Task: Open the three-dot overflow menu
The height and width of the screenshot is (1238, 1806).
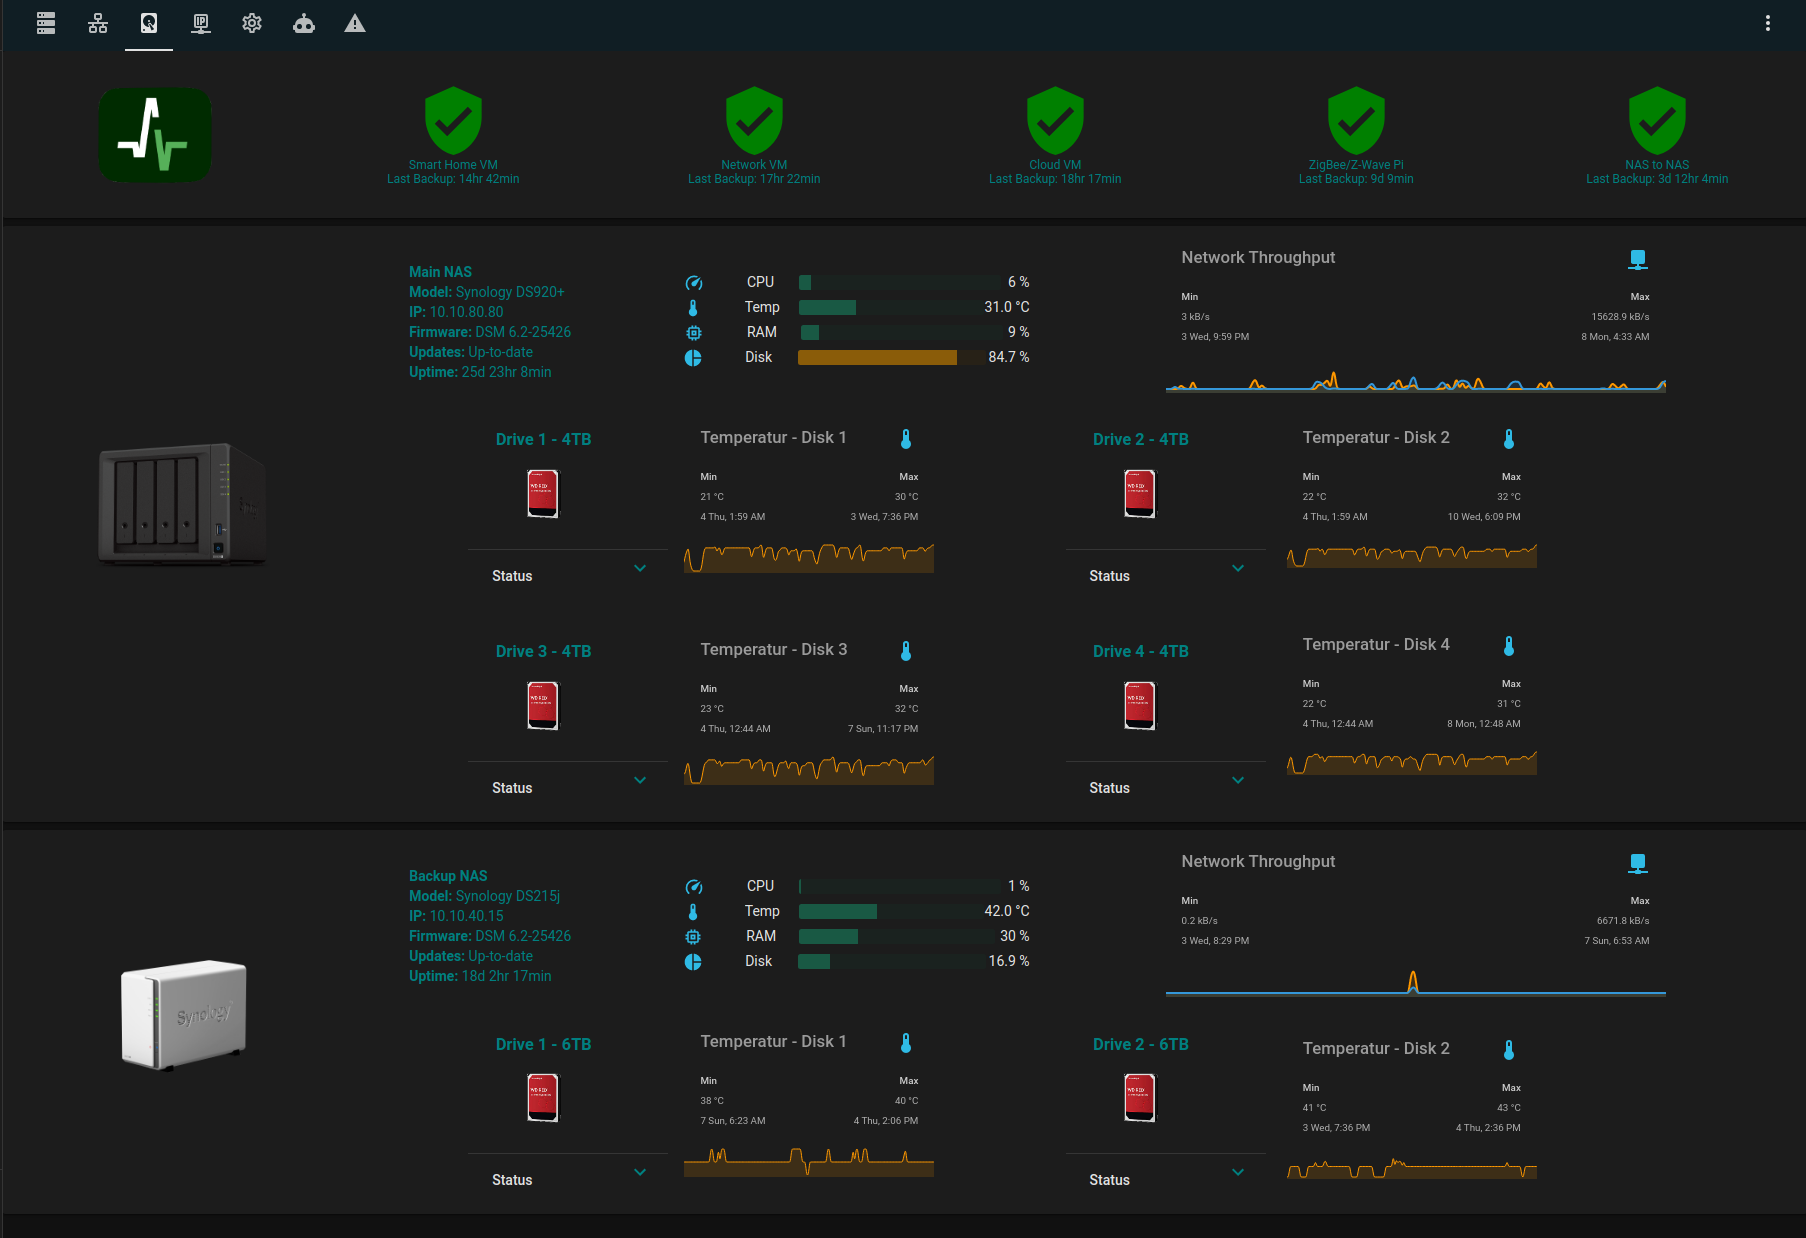Action: coord(1767,23)
